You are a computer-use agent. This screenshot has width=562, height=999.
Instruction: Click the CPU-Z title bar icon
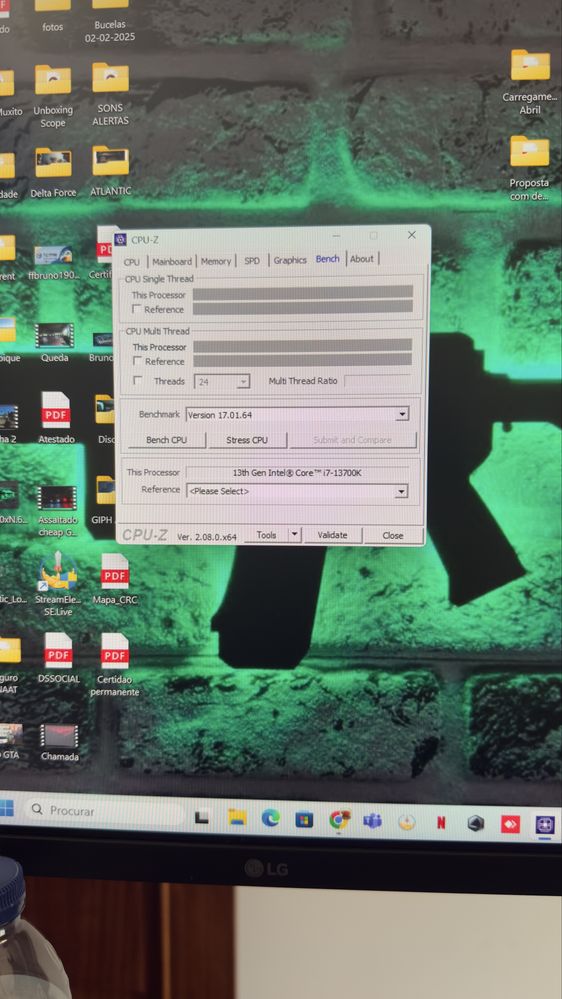click(x=120, y=240)
